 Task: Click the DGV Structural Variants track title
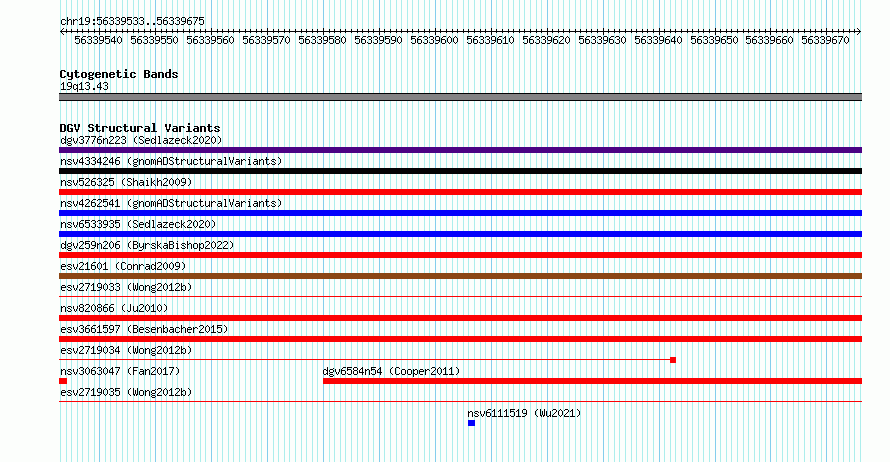[140, 128]
